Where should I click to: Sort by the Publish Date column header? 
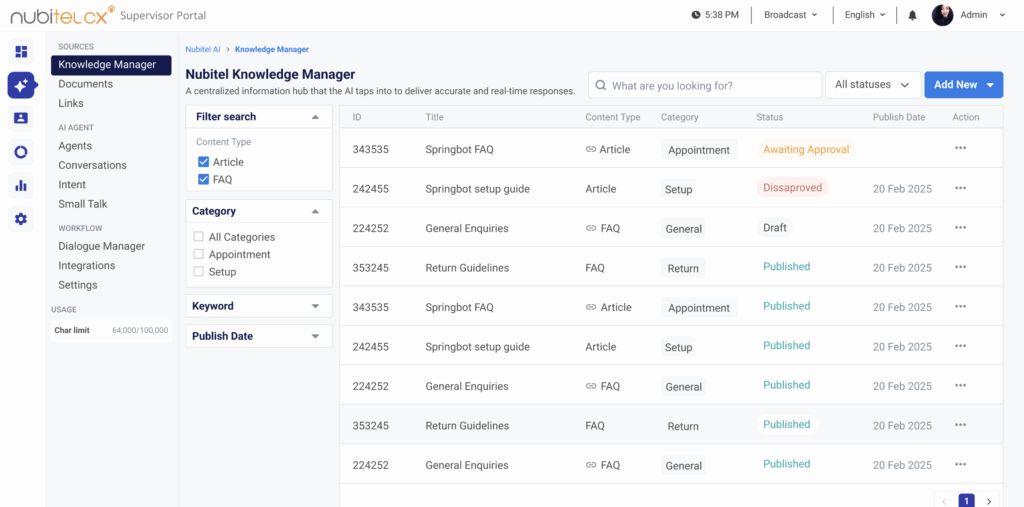pyautogui.click(x=901, y=117)
